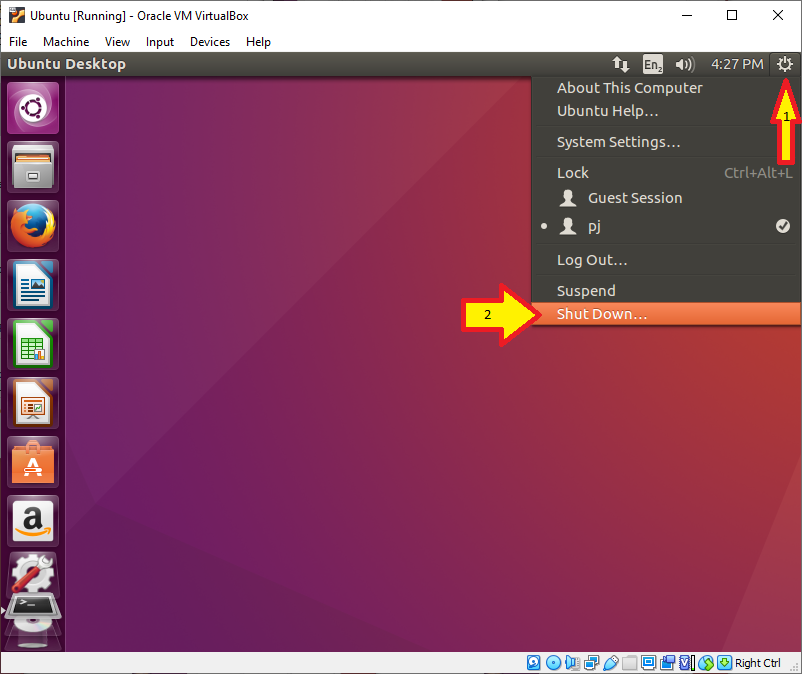Open the Input menu
802x674 pixels.
[x=160, y=42]
